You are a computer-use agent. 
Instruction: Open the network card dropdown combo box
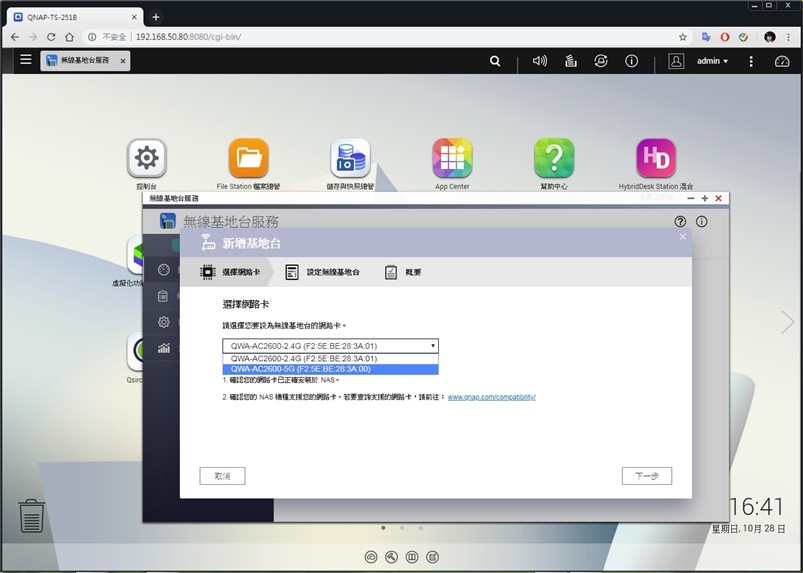coord(330,346)
